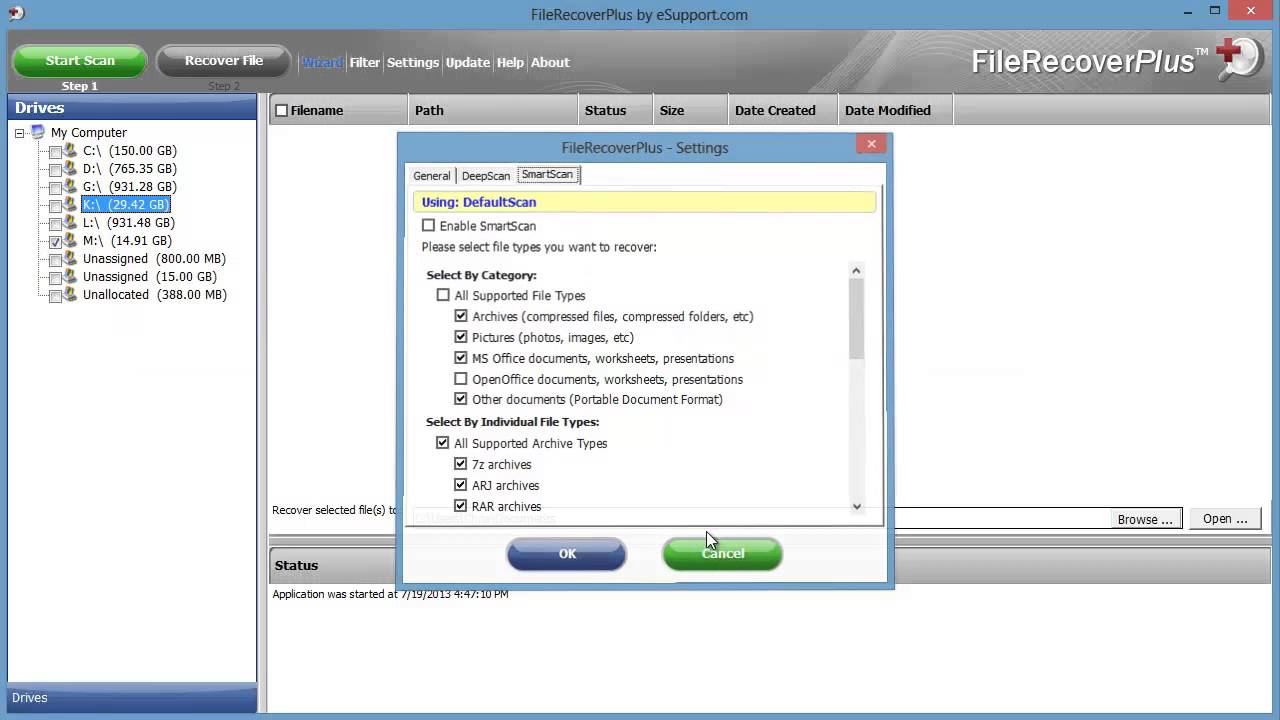
Task: Select the SmartScan settings tab
Action: coord(548,175)
